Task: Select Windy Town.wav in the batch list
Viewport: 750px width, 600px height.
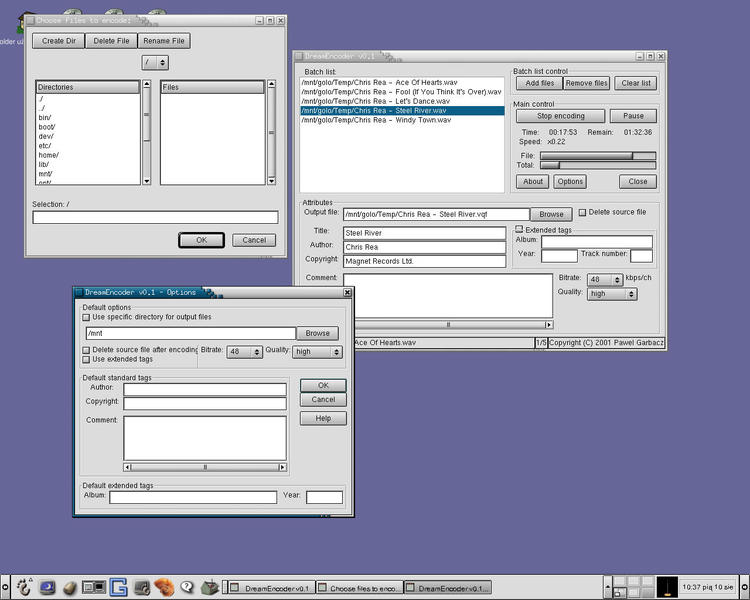Action: click(402, 120)
